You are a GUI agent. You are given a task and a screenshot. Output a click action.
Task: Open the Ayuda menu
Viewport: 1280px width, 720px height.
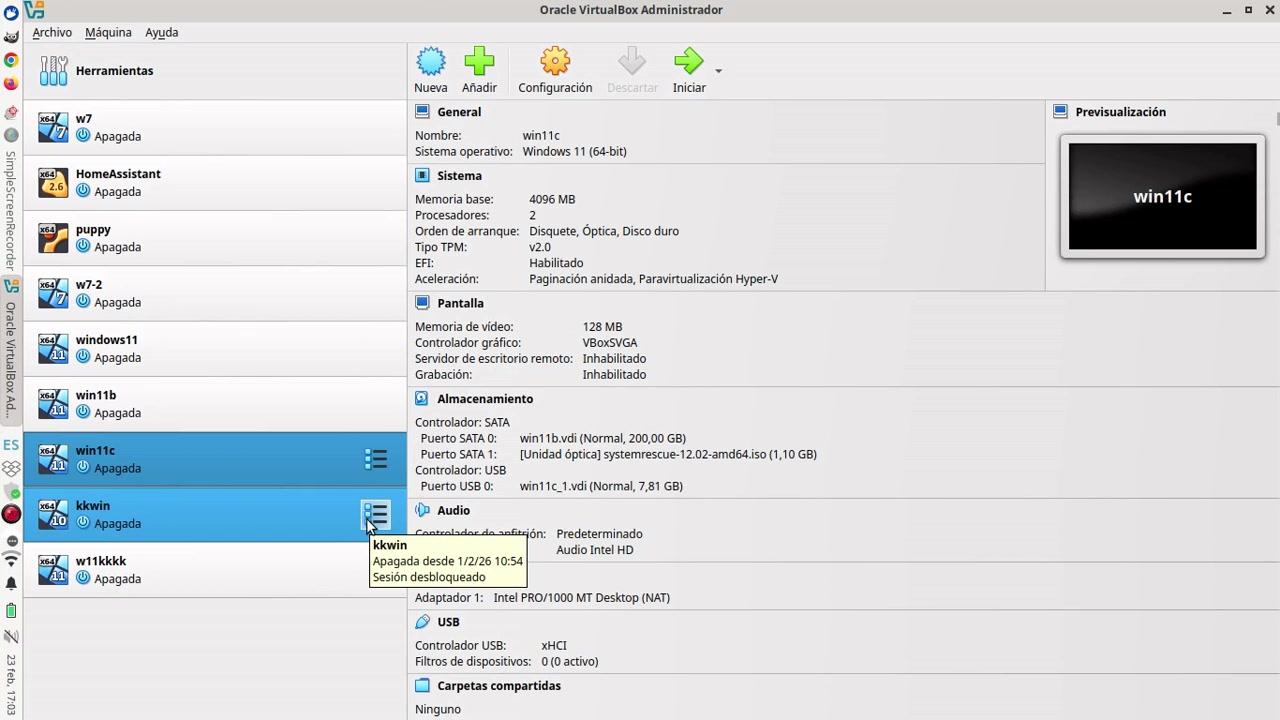coord(161,32)
